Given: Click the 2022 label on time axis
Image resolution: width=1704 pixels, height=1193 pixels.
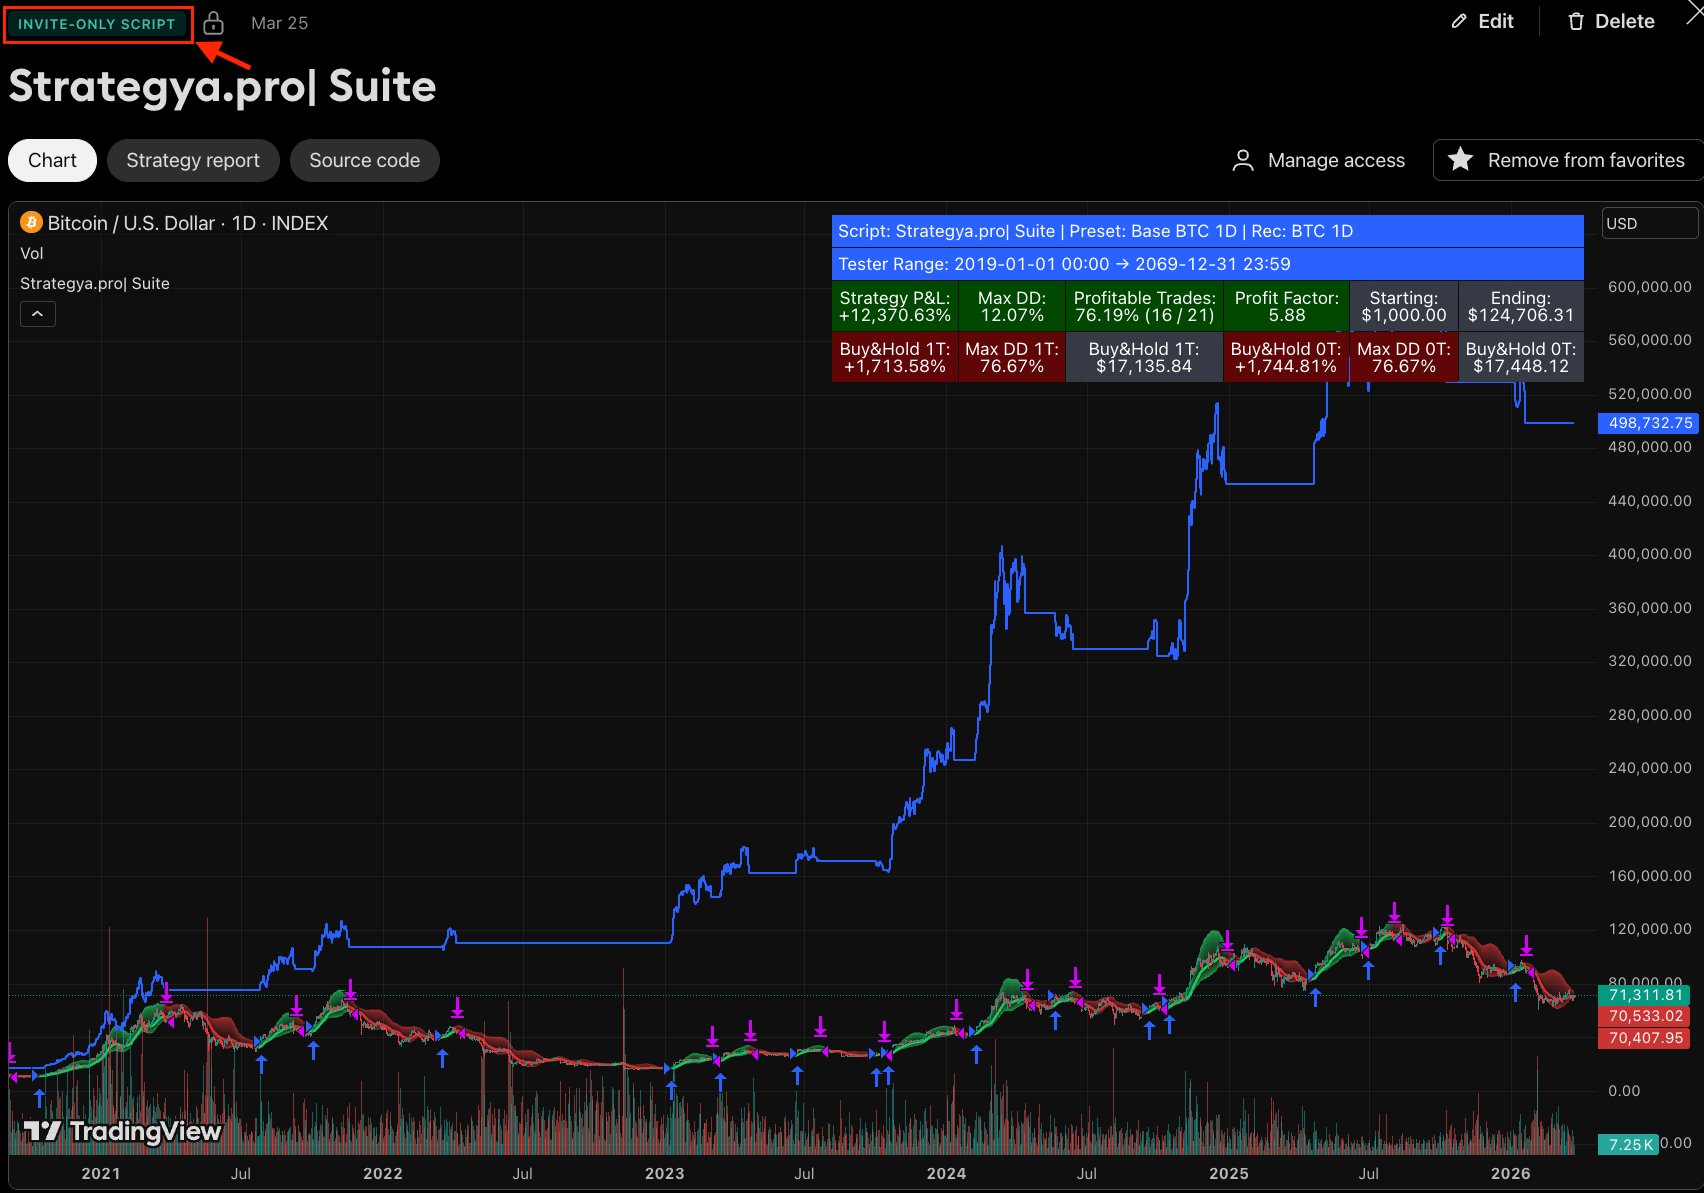Looking at the screenshot, I should point(383,1173).
